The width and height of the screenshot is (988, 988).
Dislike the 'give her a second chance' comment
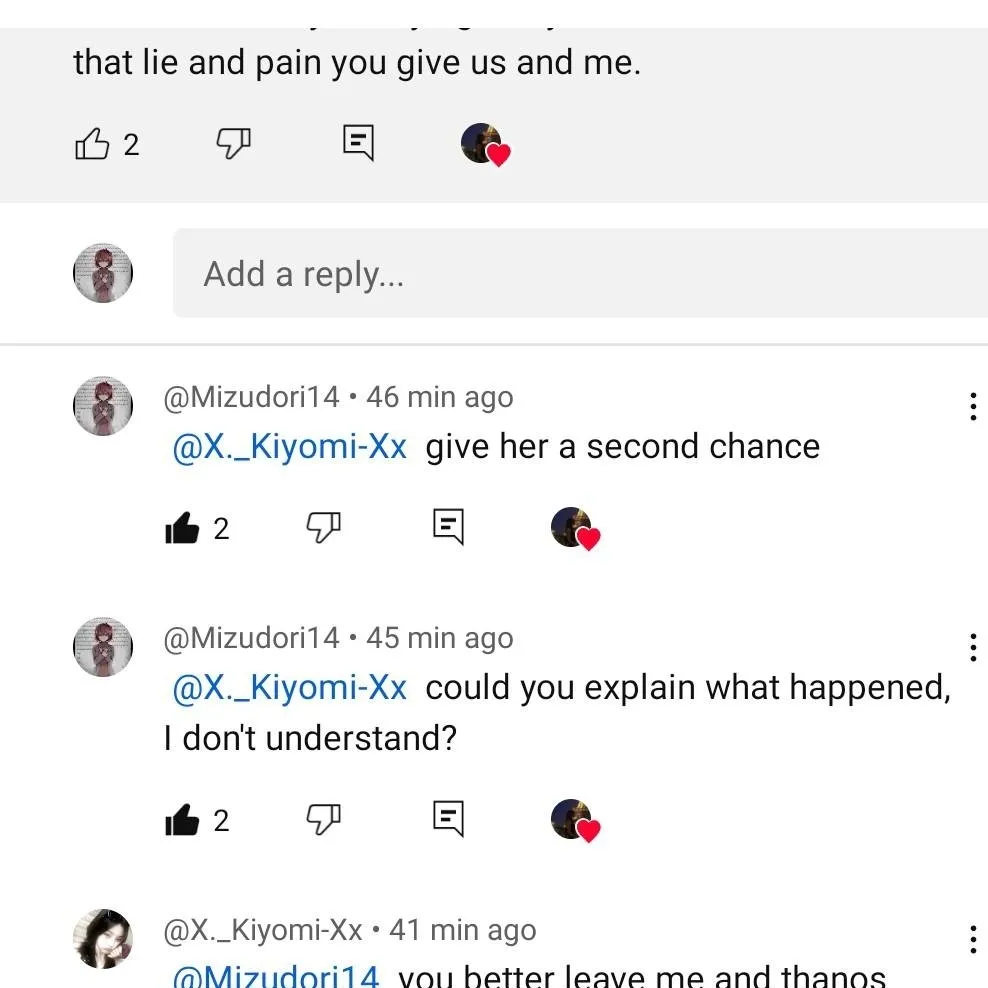tap(323, 527)
